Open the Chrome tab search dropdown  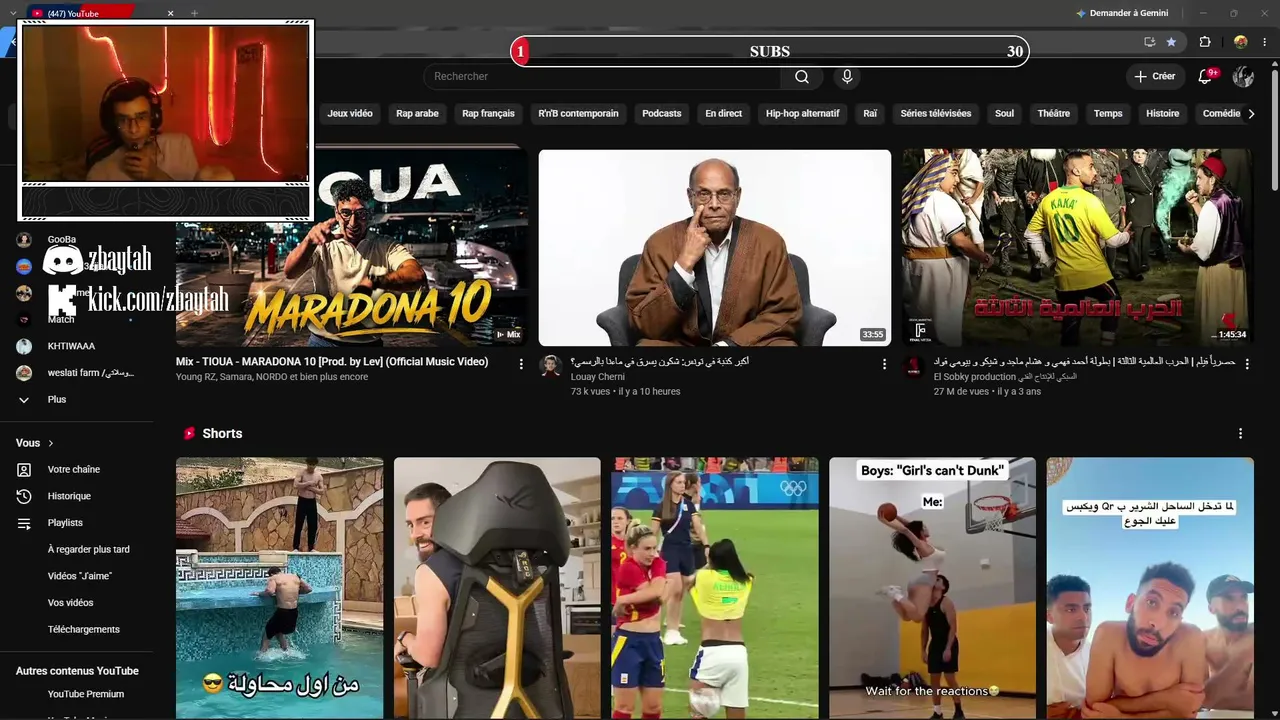tap(13, 13)
